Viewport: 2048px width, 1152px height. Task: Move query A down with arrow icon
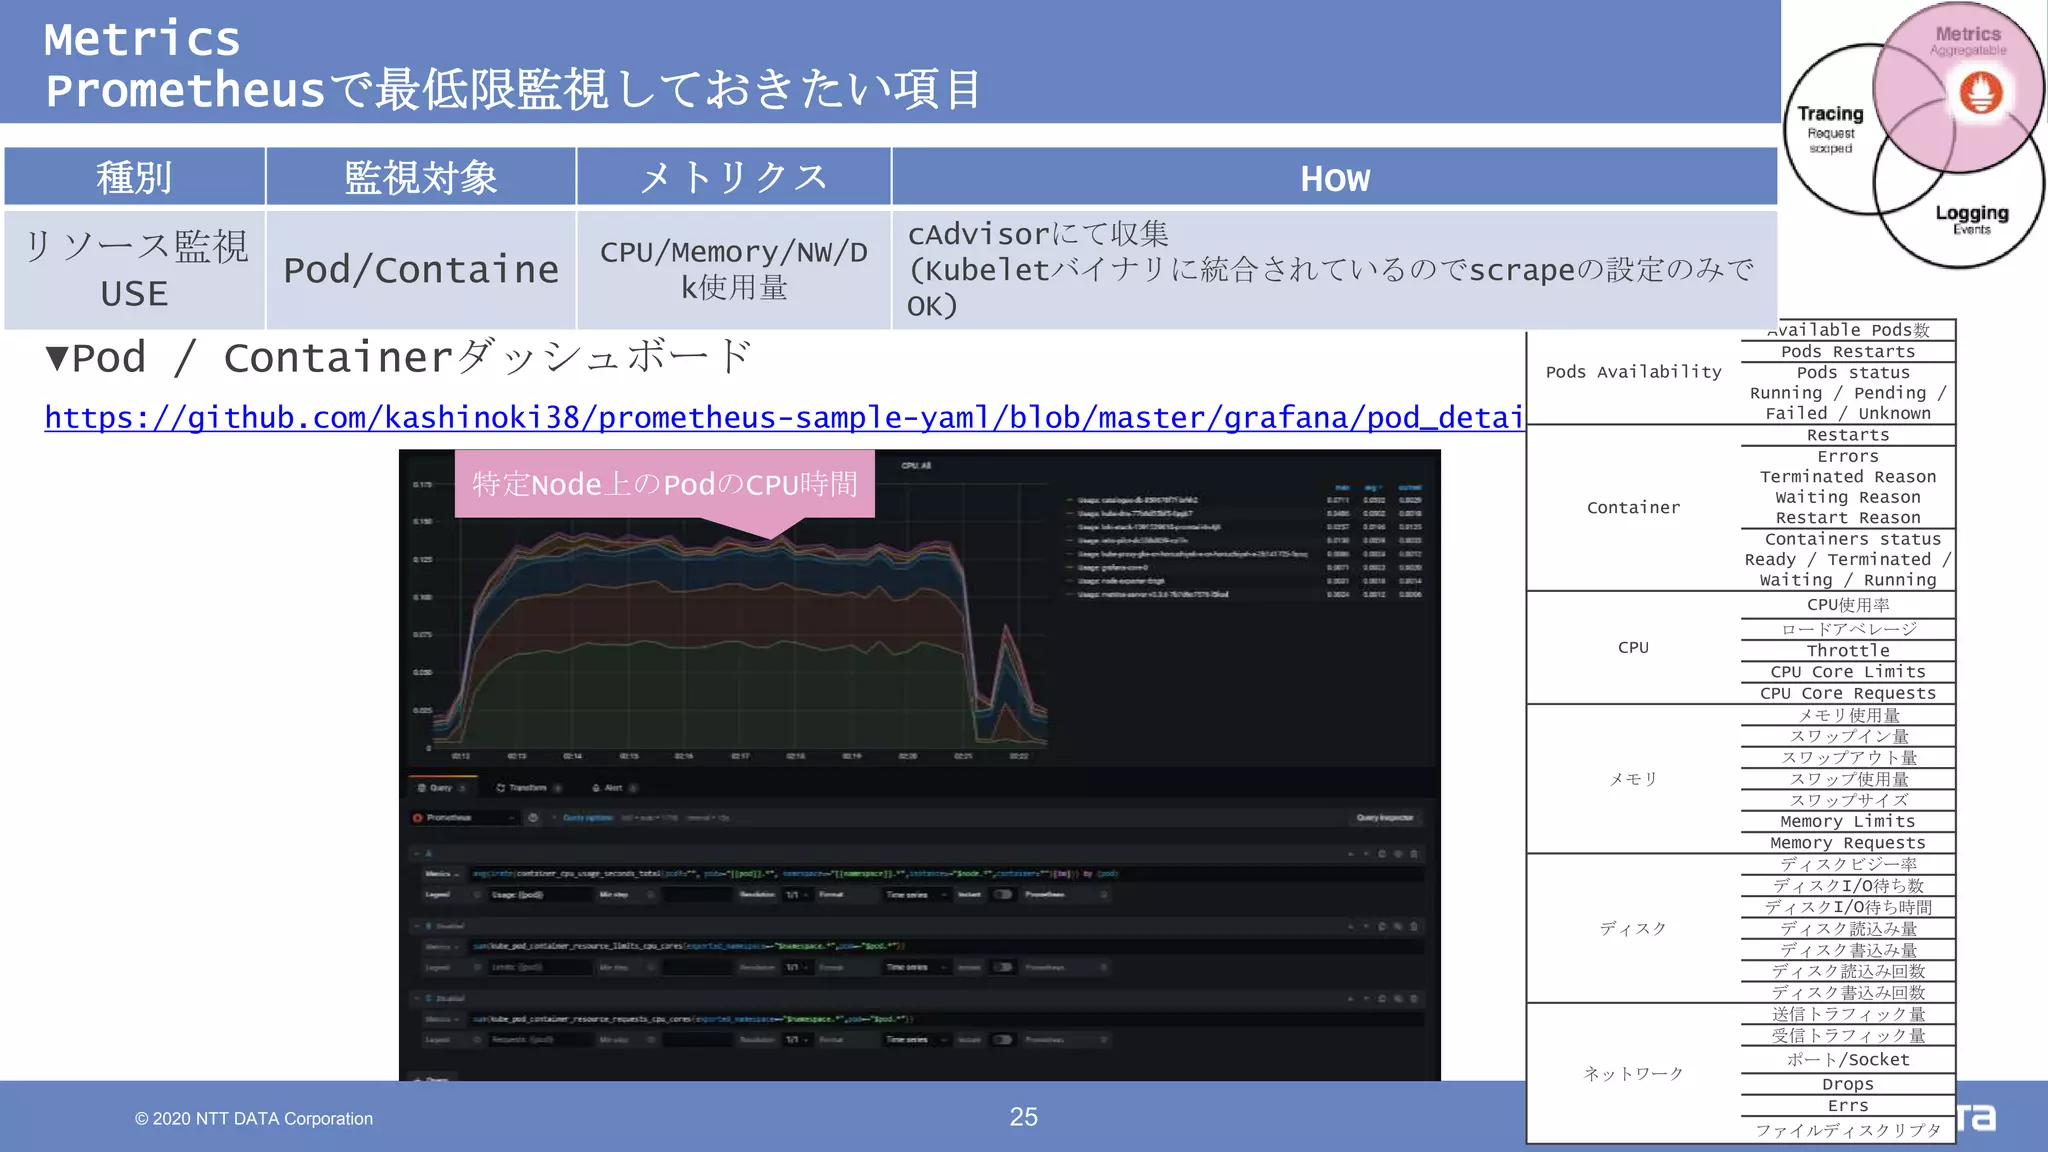click(1367, 854)
